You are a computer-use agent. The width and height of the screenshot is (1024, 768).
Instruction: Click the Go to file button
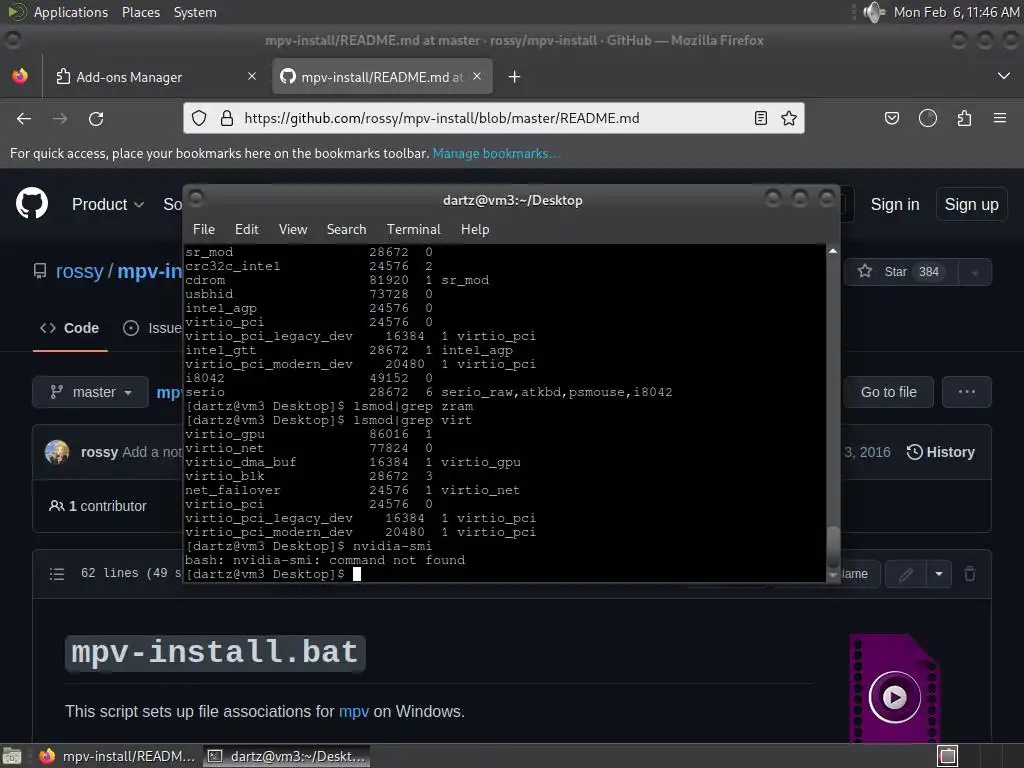888,392
